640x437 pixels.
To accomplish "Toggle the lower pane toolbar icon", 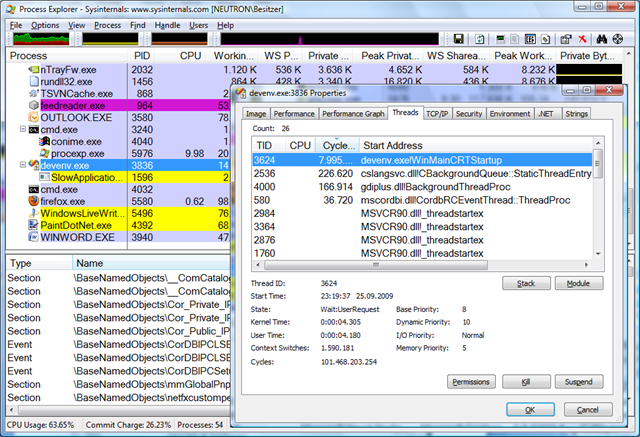I will coord(530,39).
